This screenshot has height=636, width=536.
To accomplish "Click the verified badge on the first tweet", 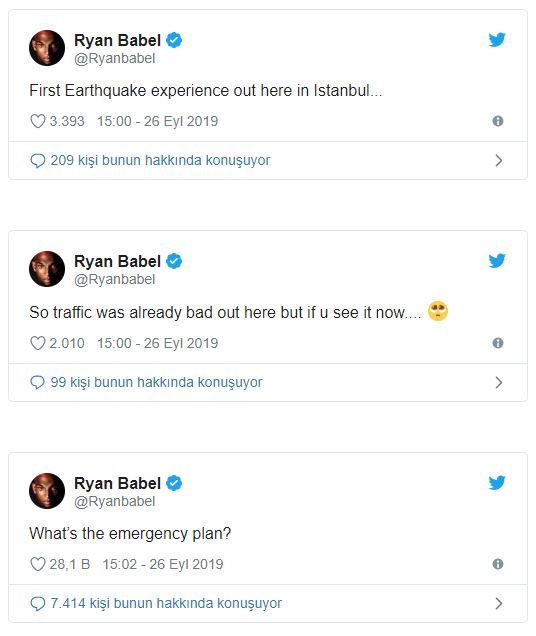I will (x=174, y=40).
